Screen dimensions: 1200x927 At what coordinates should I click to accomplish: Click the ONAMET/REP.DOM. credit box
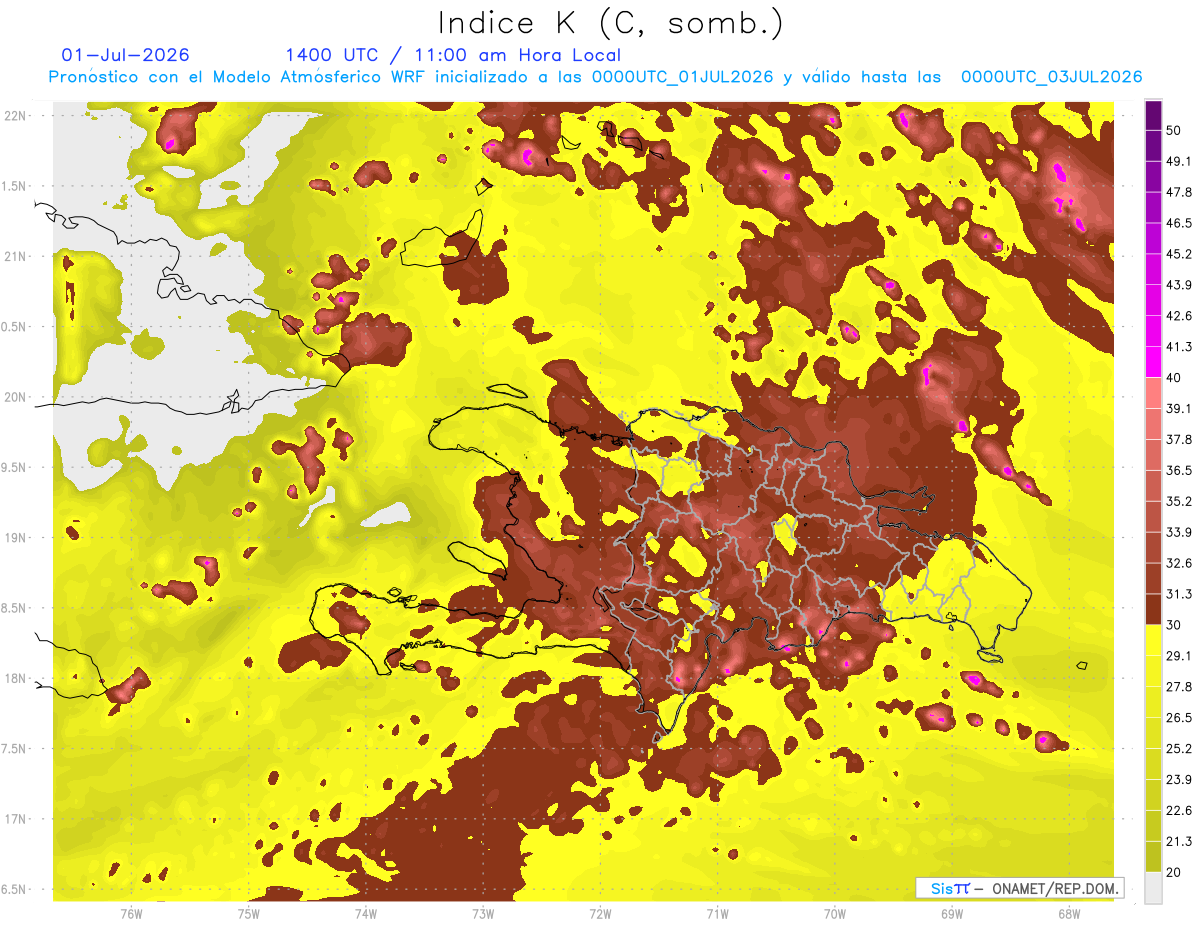1019,888
